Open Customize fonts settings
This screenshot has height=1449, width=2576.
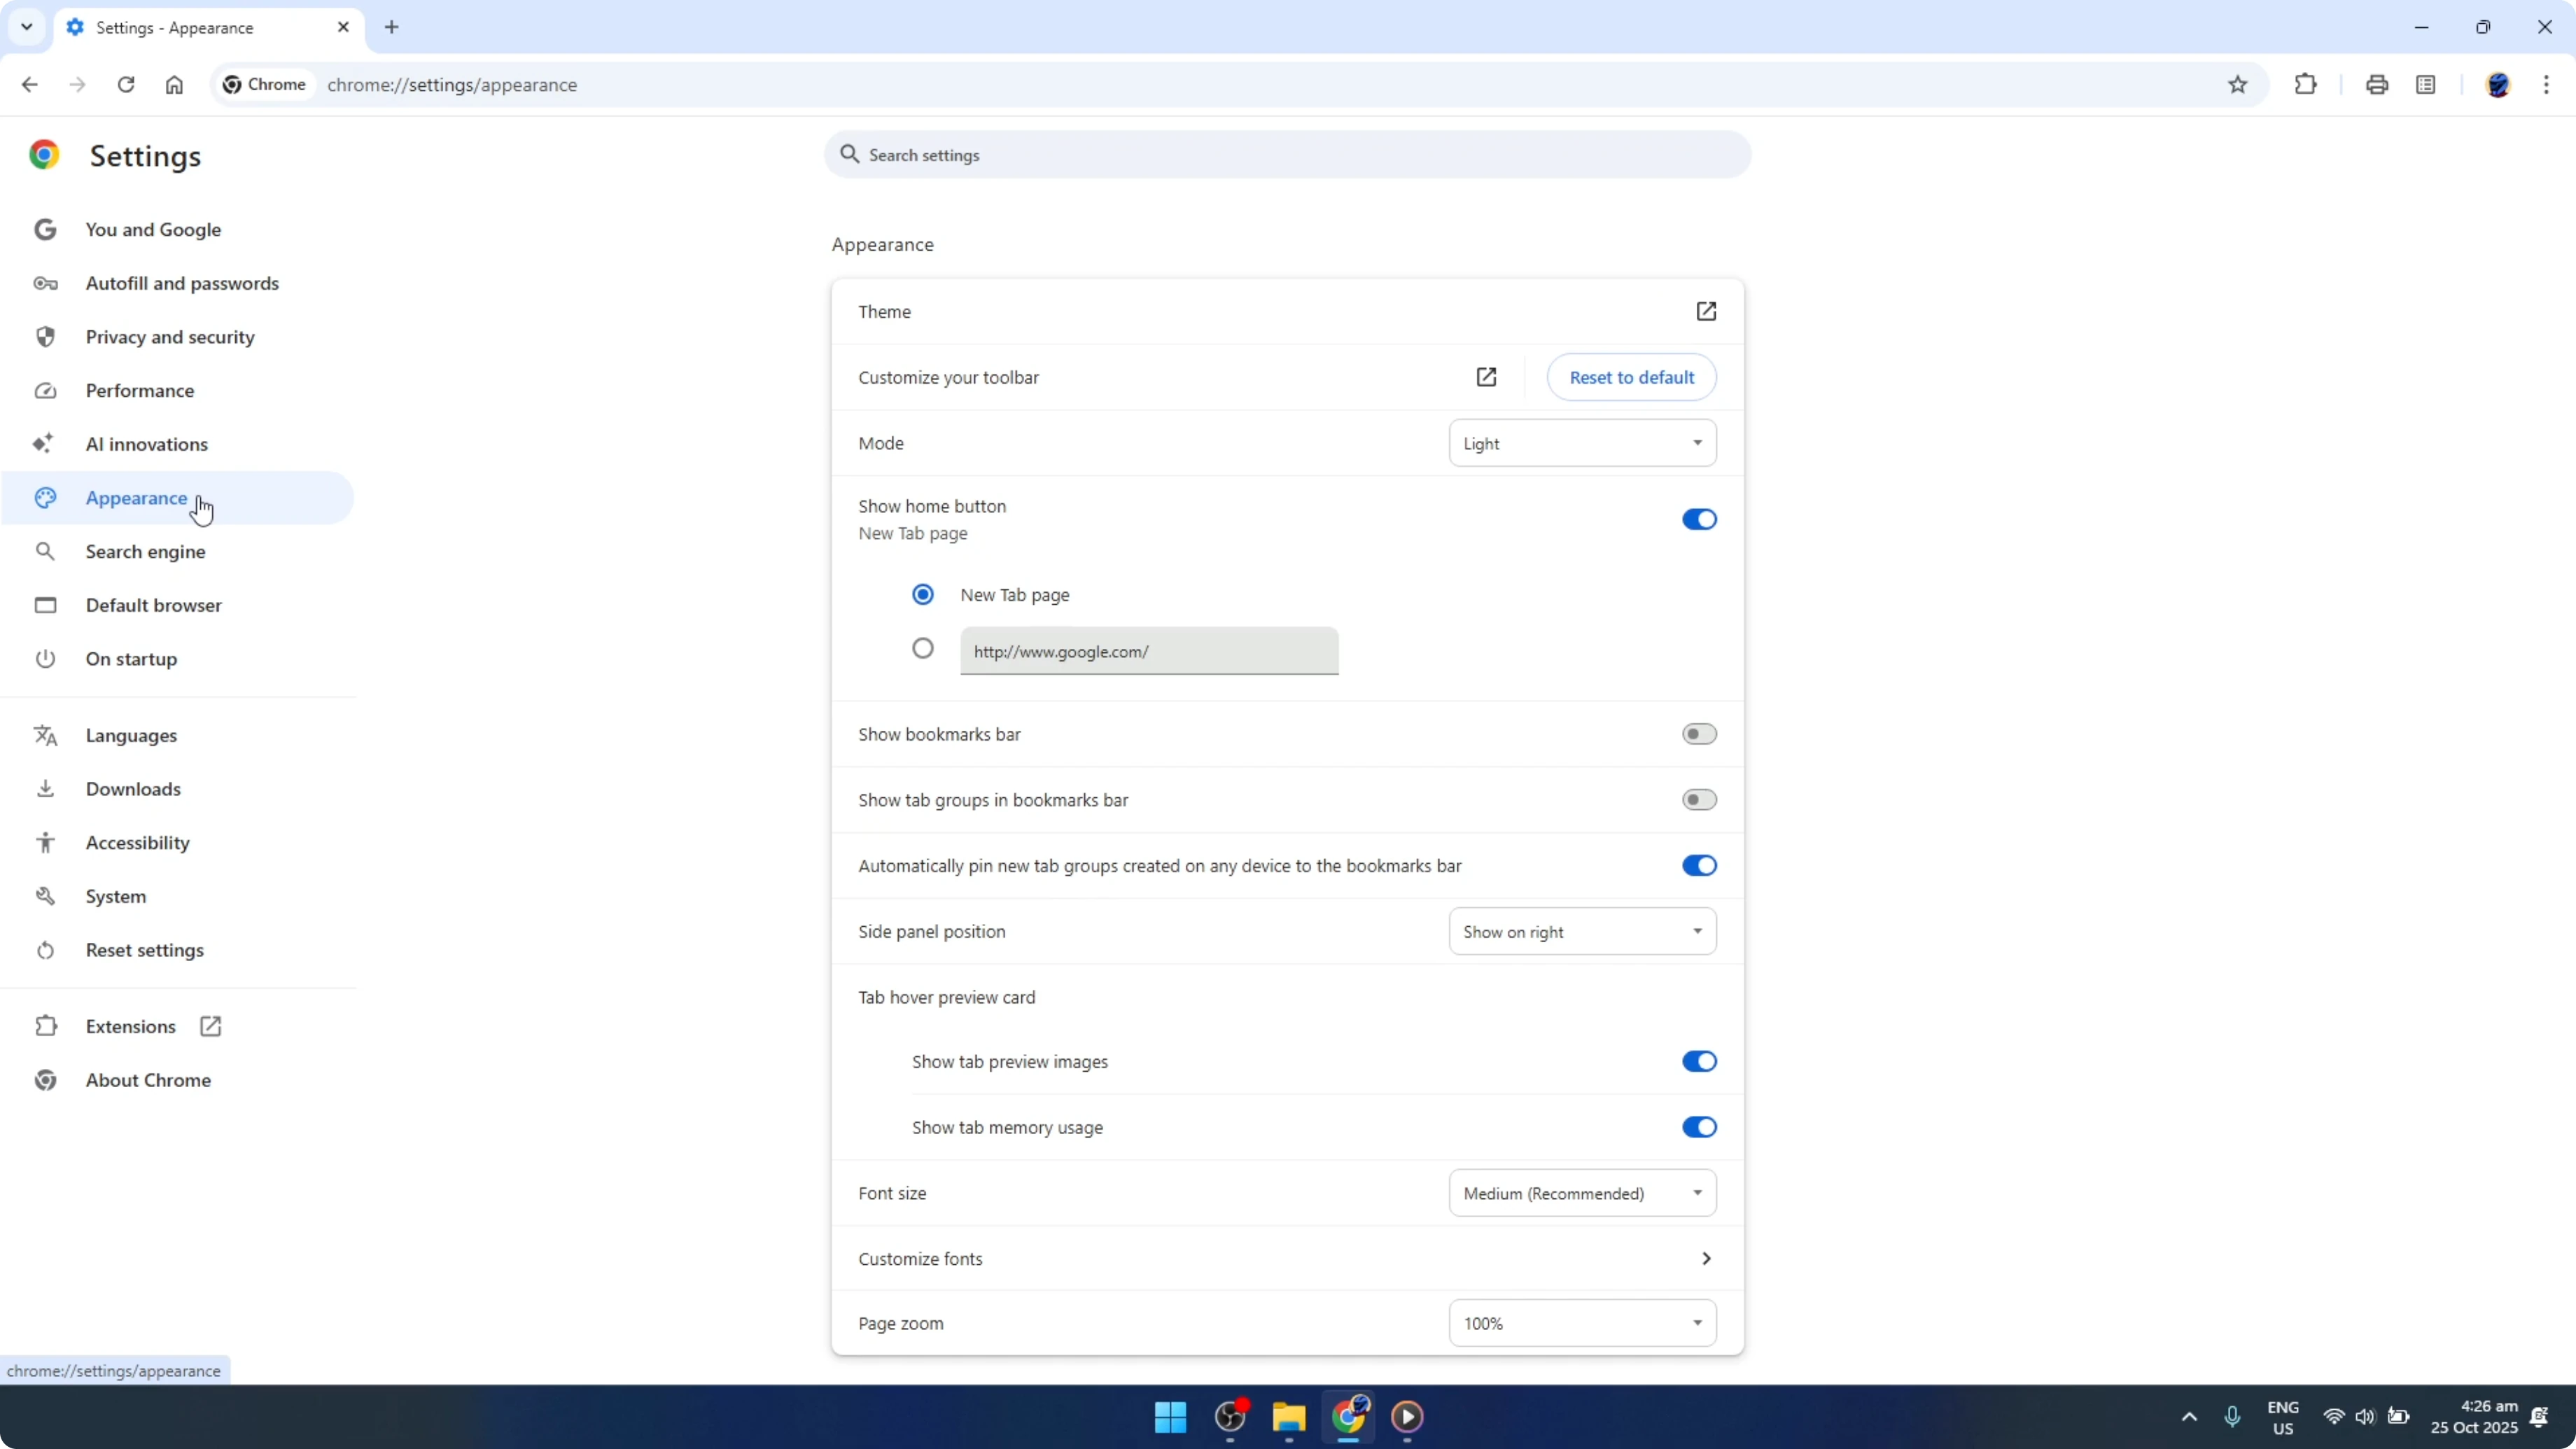point(1285,1258)
